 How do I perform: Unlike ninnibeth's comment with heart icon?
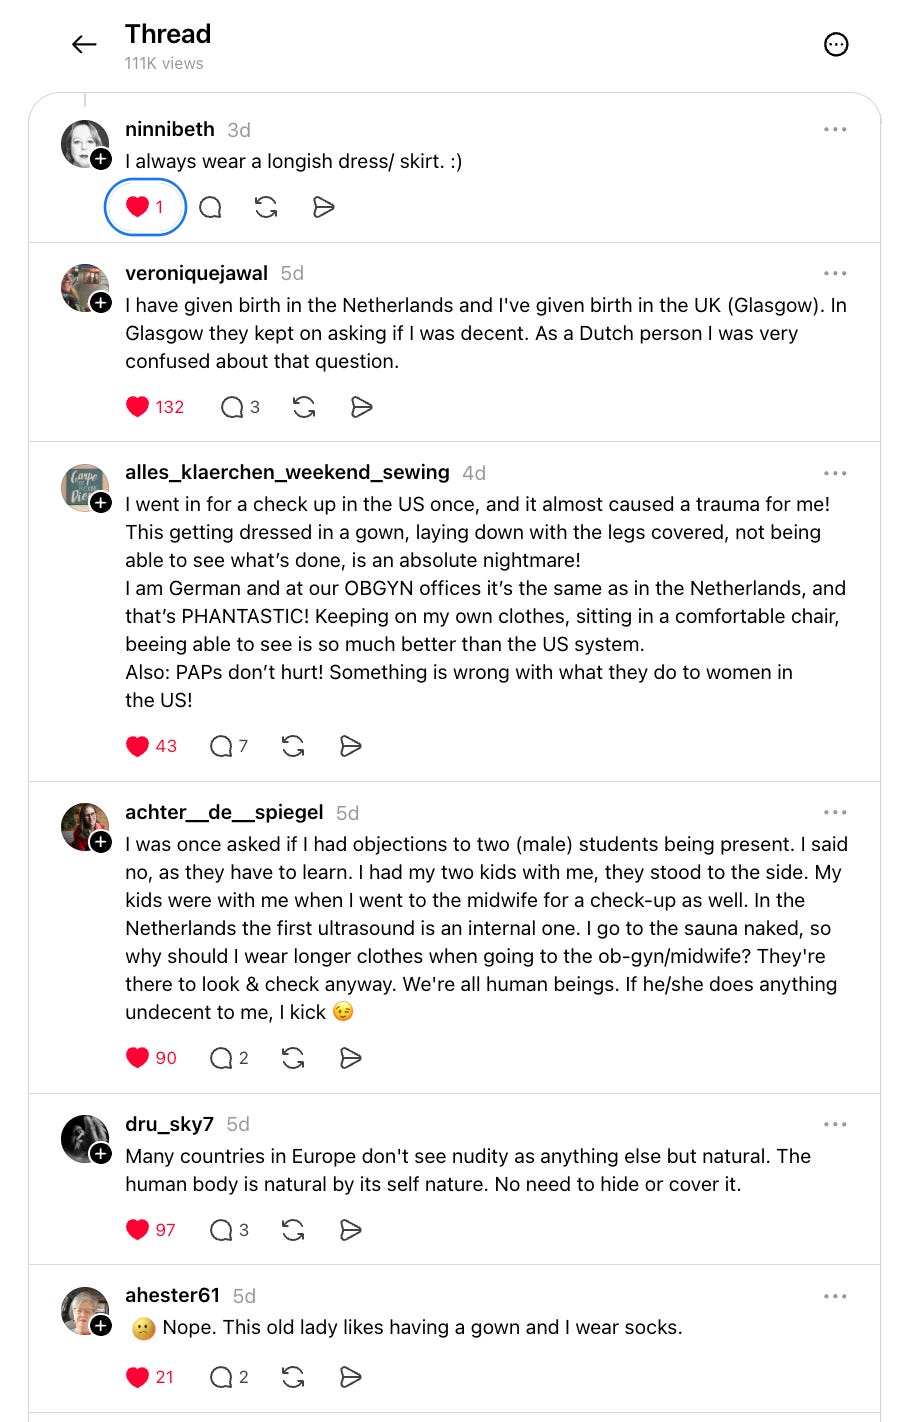click(x=145, y=207)
